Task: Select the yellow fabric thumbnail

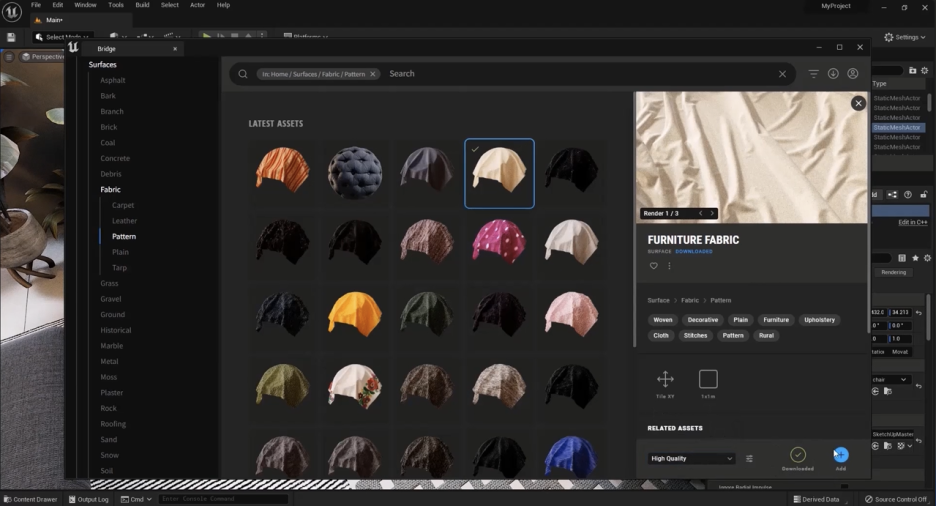Action: pyautogui.click(x=355, y=313)
